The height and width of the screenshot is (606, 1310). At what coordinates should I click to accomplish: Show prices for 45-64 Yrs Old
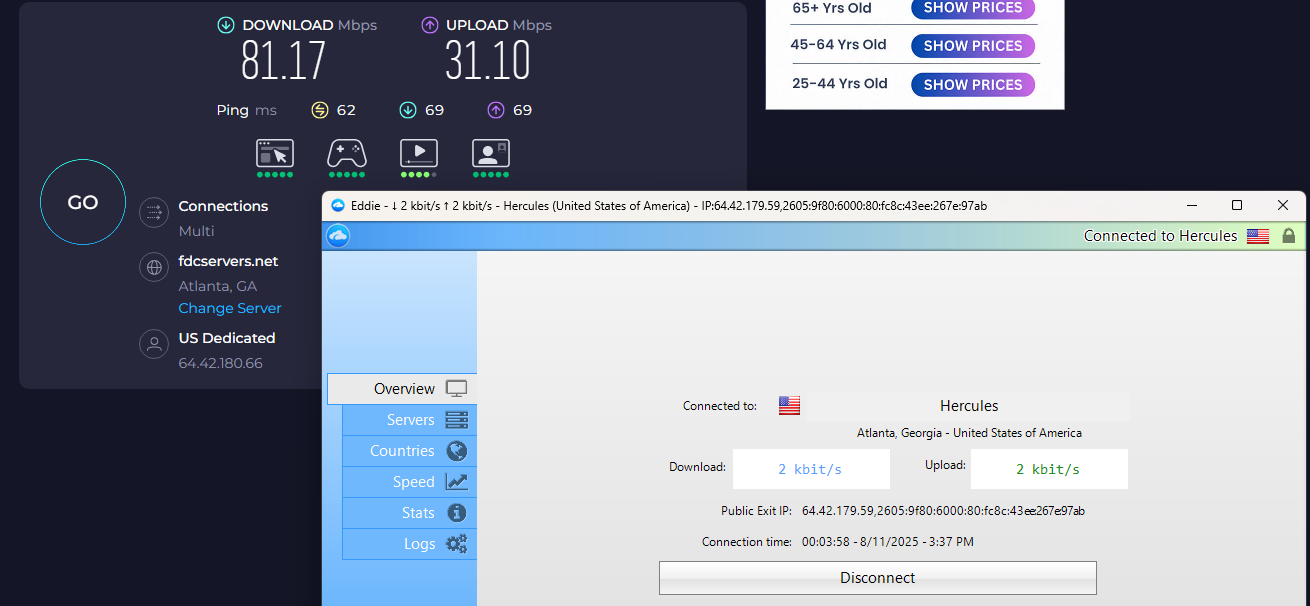tap(973, 46)
